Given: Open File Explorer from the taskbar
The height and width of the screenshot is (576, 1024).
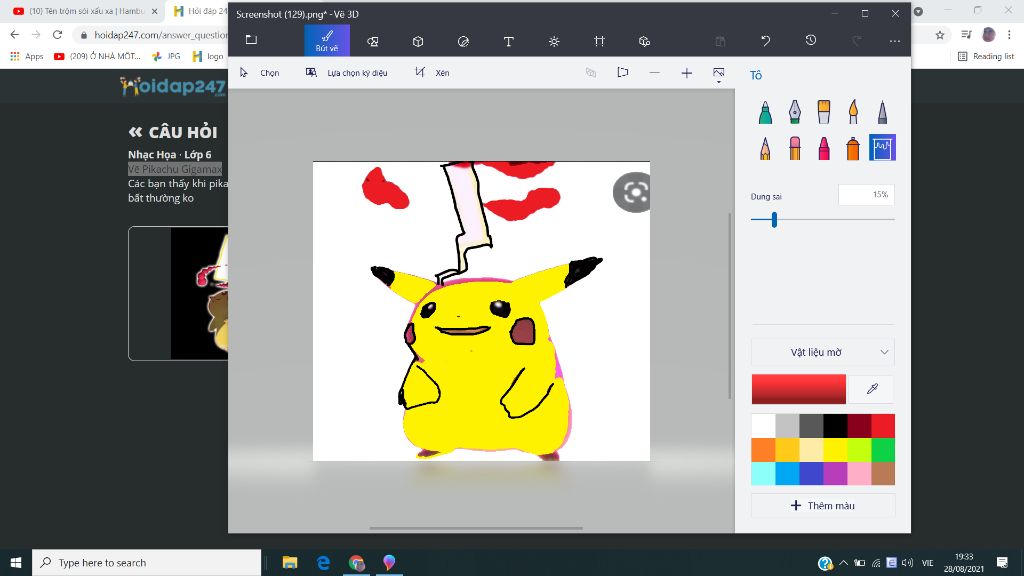Looking at the screenshot, I should 290,562.
